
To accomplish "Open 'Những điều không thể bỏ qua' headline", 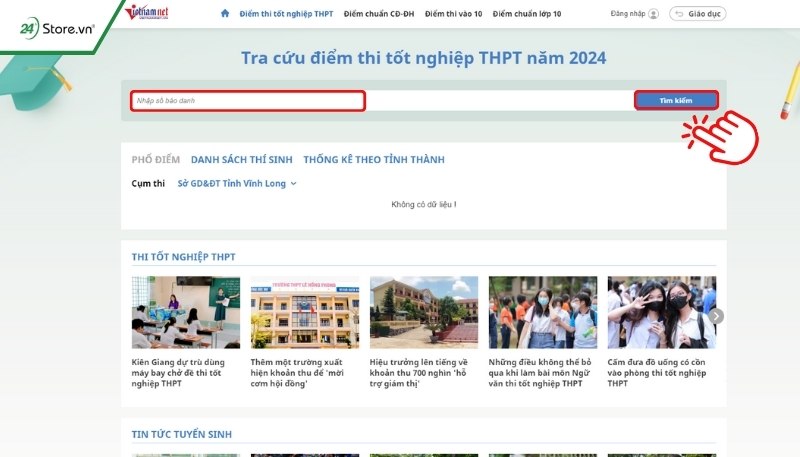I will (540, 373).
